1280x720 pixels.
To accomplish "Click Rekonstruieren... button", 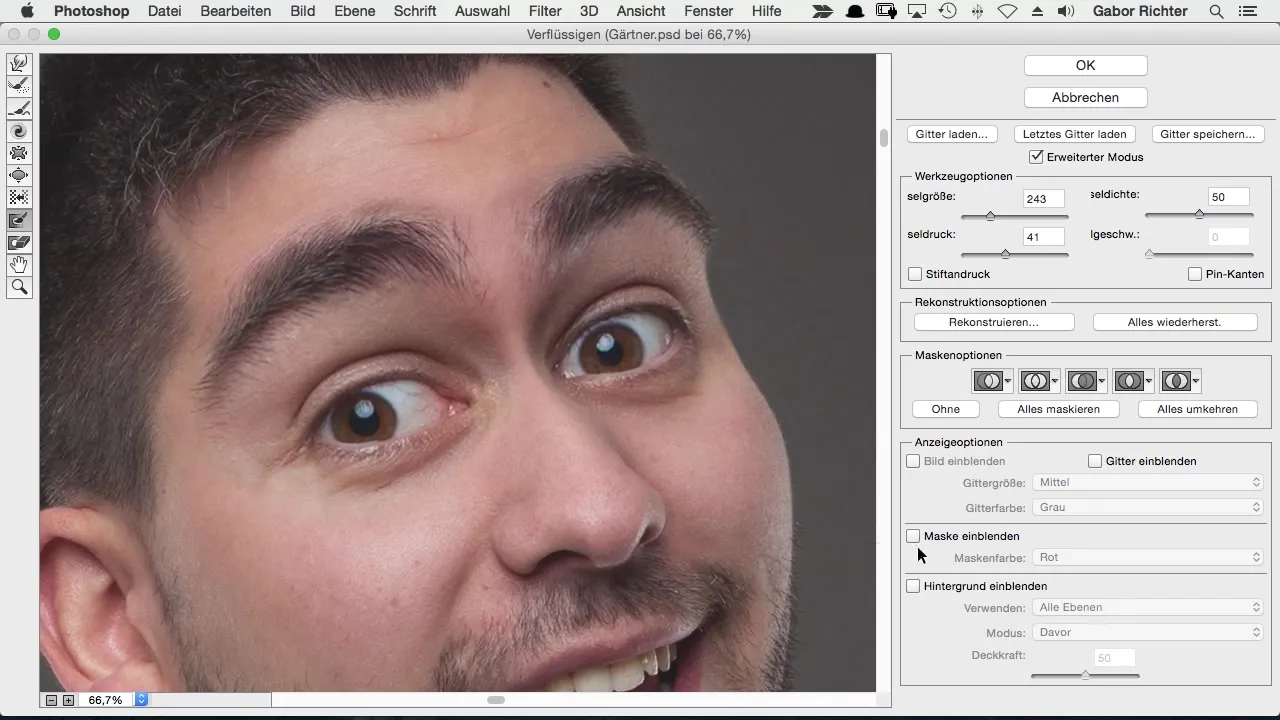I will [x=994, y=322].
